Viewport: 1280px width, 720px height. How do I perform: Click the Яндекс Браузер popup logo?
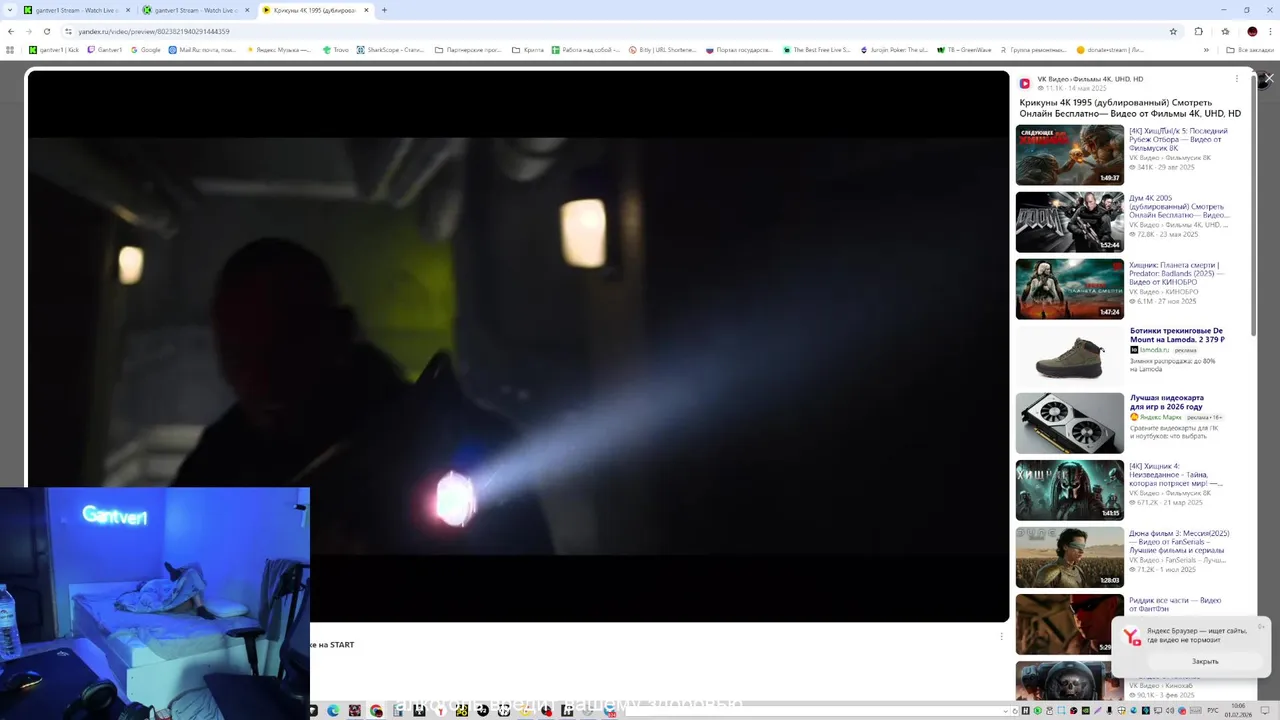(1132, 637)
